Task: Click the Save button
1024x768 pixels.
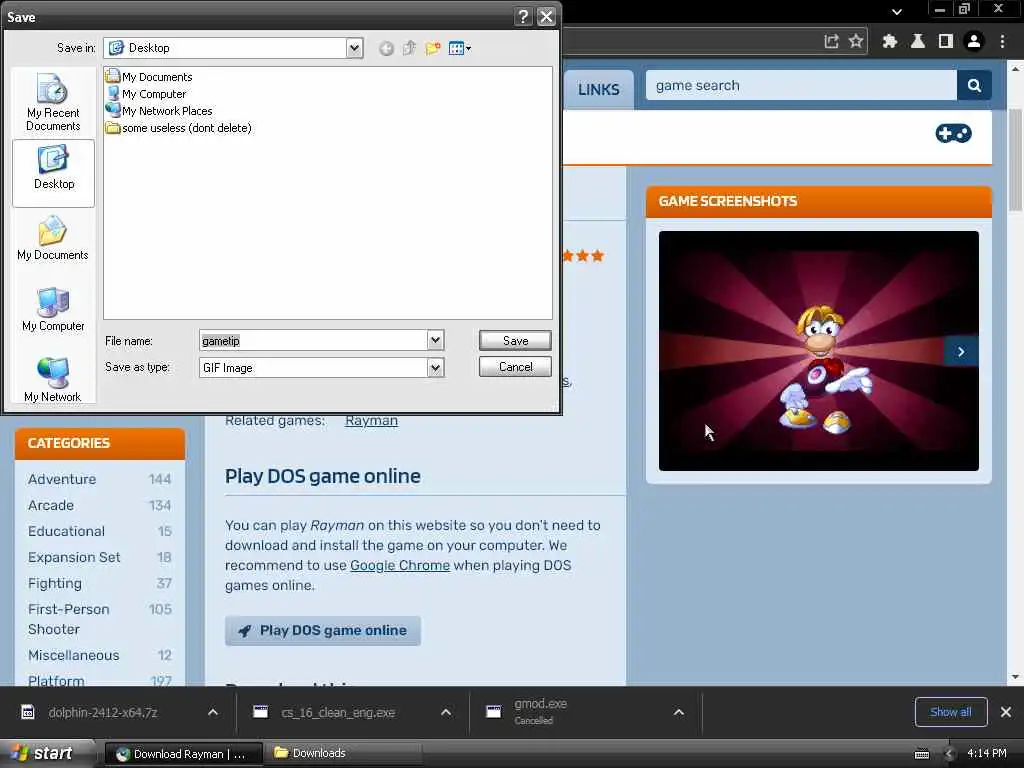Action: pos(515,340)
